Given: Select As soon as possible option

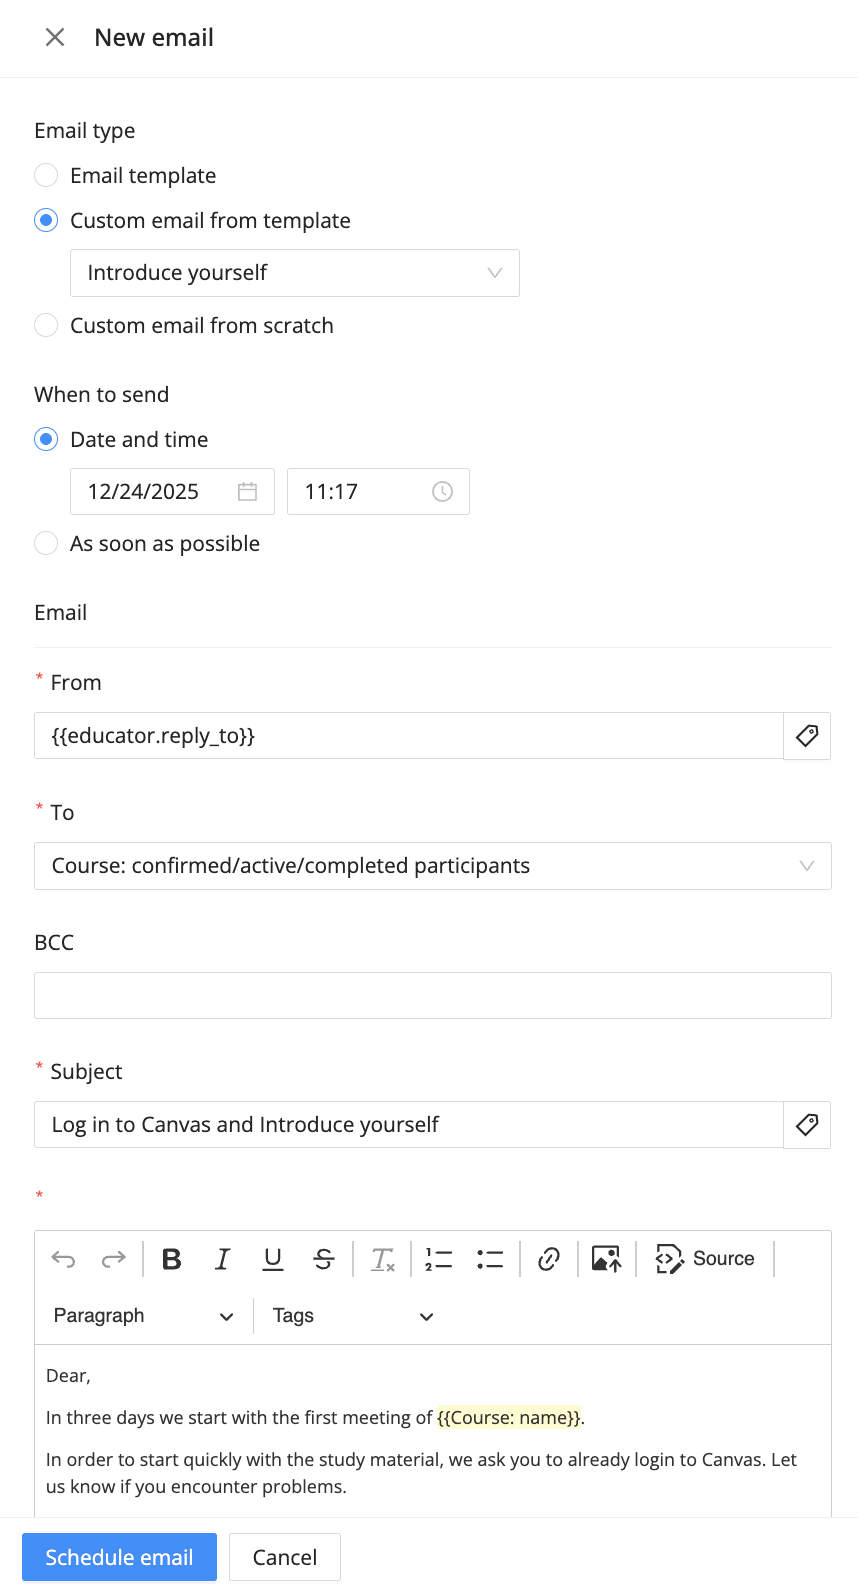Looking at the screenshot, I should (x=46, y=544).
